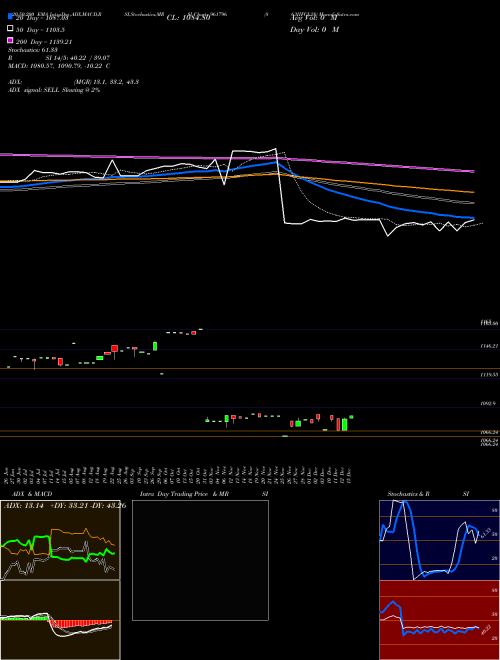The width and height of the screenshot is (500, 660).
Task: Open the blue Stochastics chart panel
Action: pyautogui.click(x=439, y=540)
